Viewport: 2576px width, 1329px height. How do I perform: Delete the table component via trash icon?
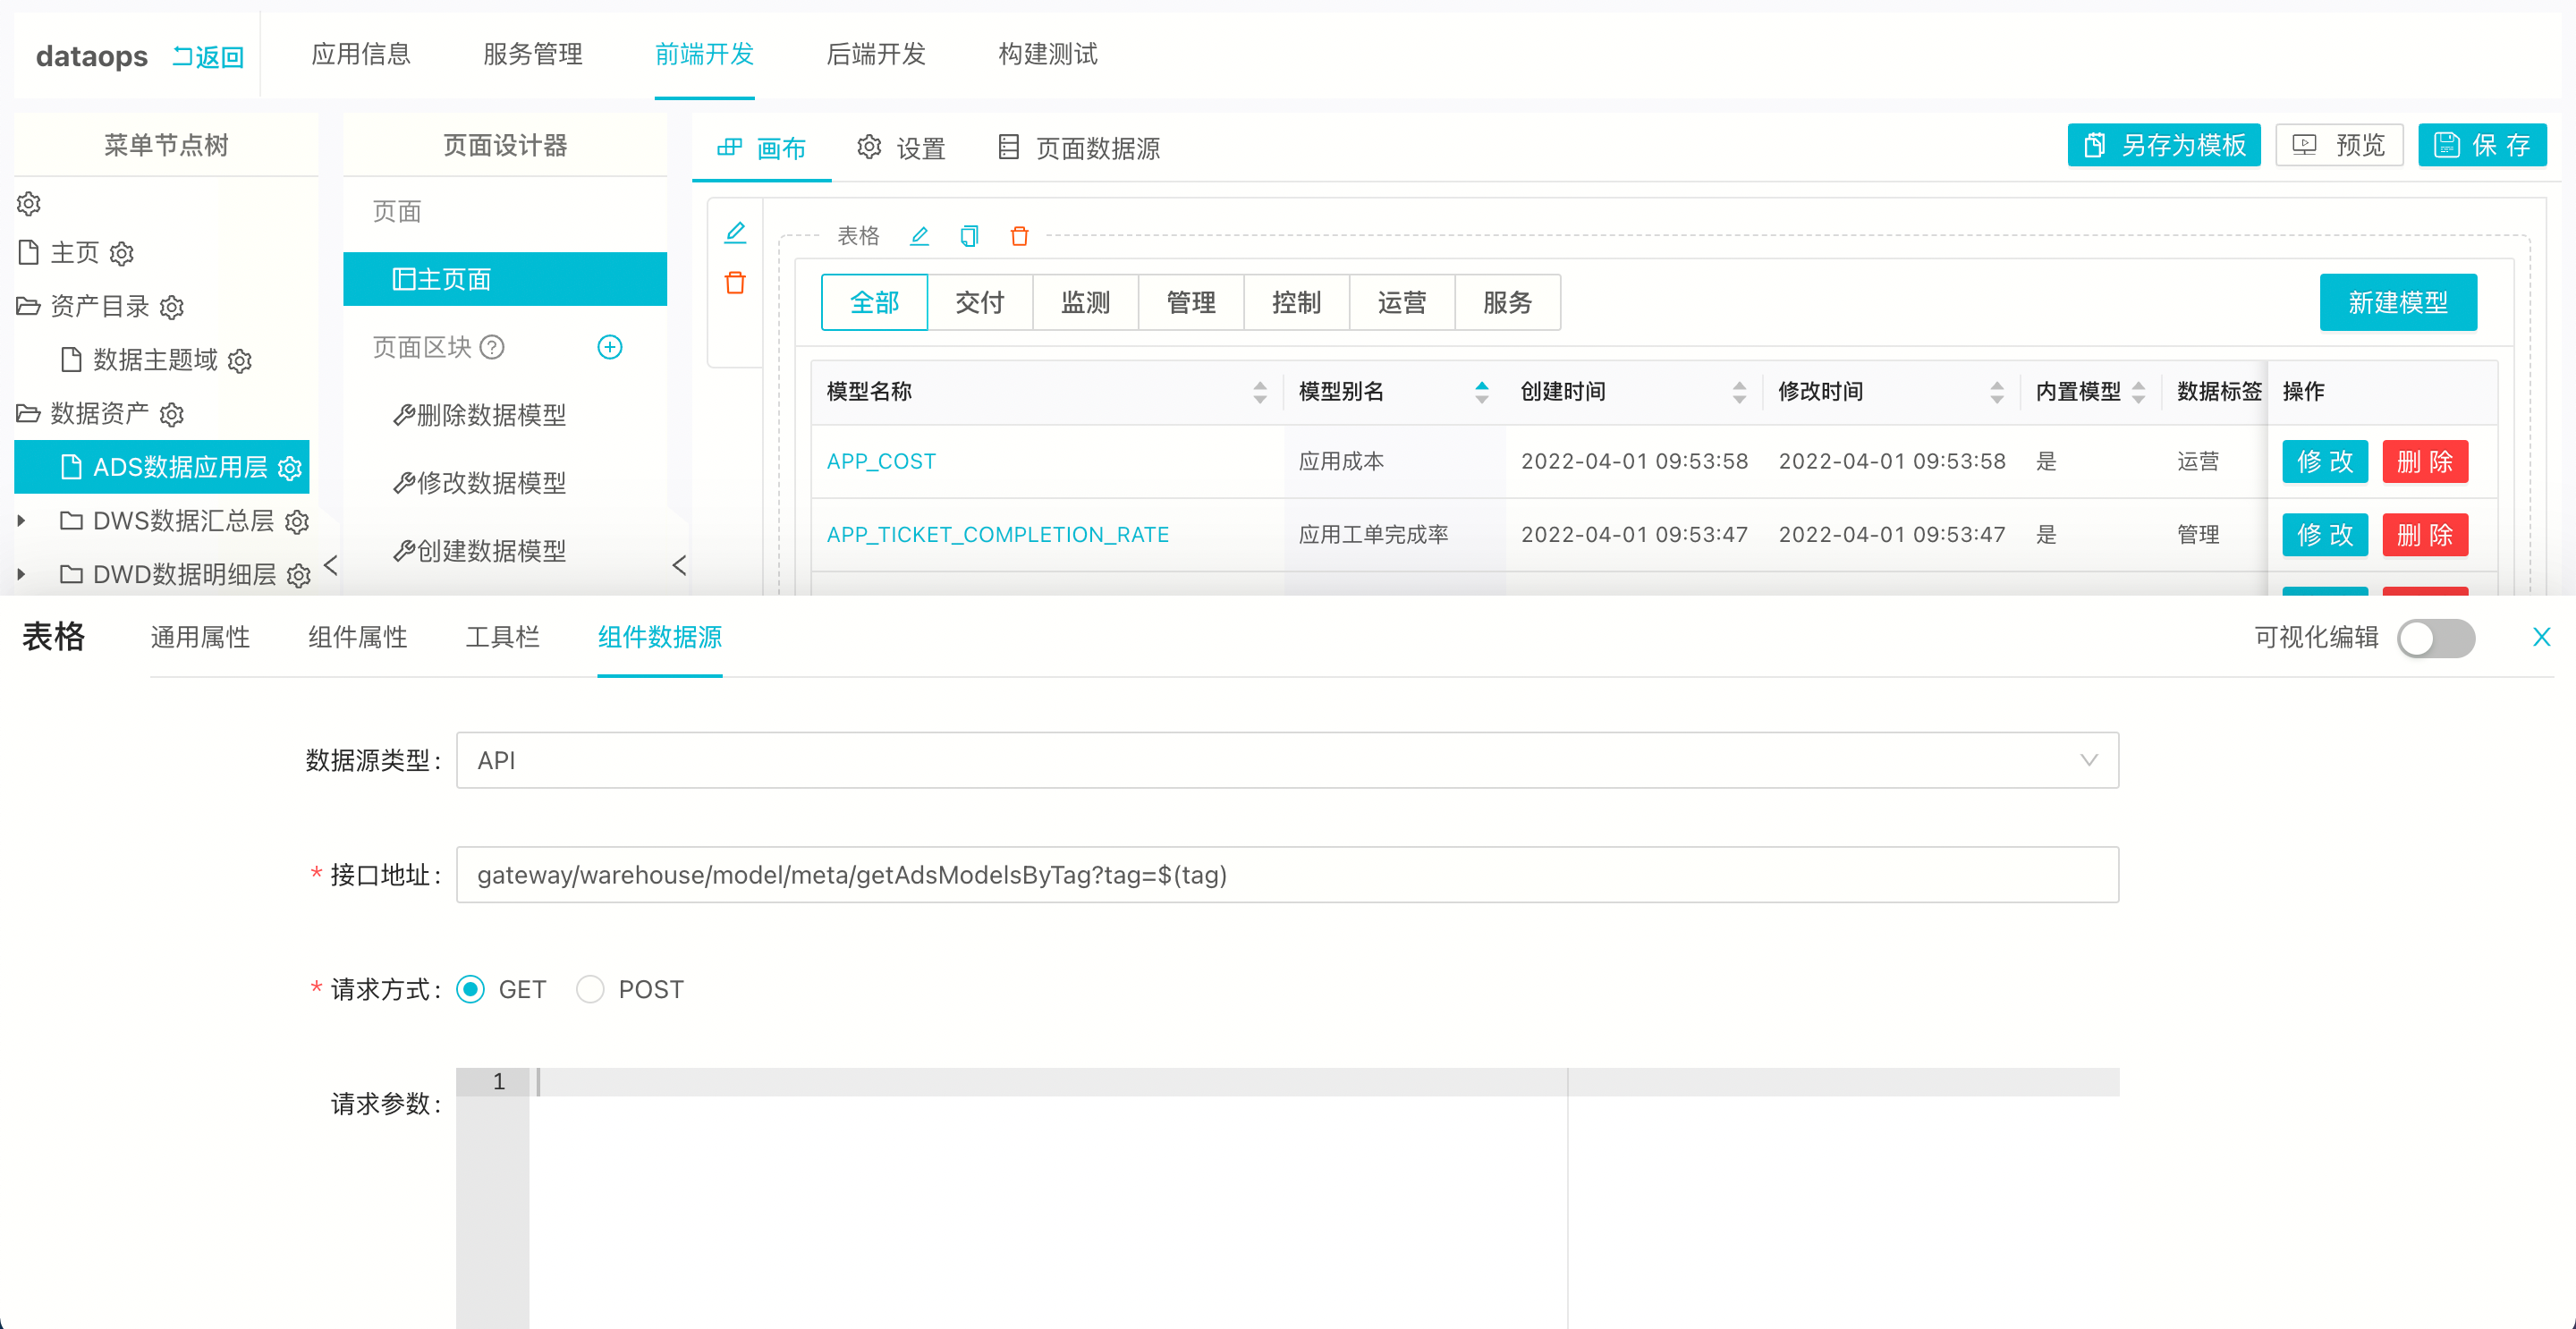[1019, 236]
